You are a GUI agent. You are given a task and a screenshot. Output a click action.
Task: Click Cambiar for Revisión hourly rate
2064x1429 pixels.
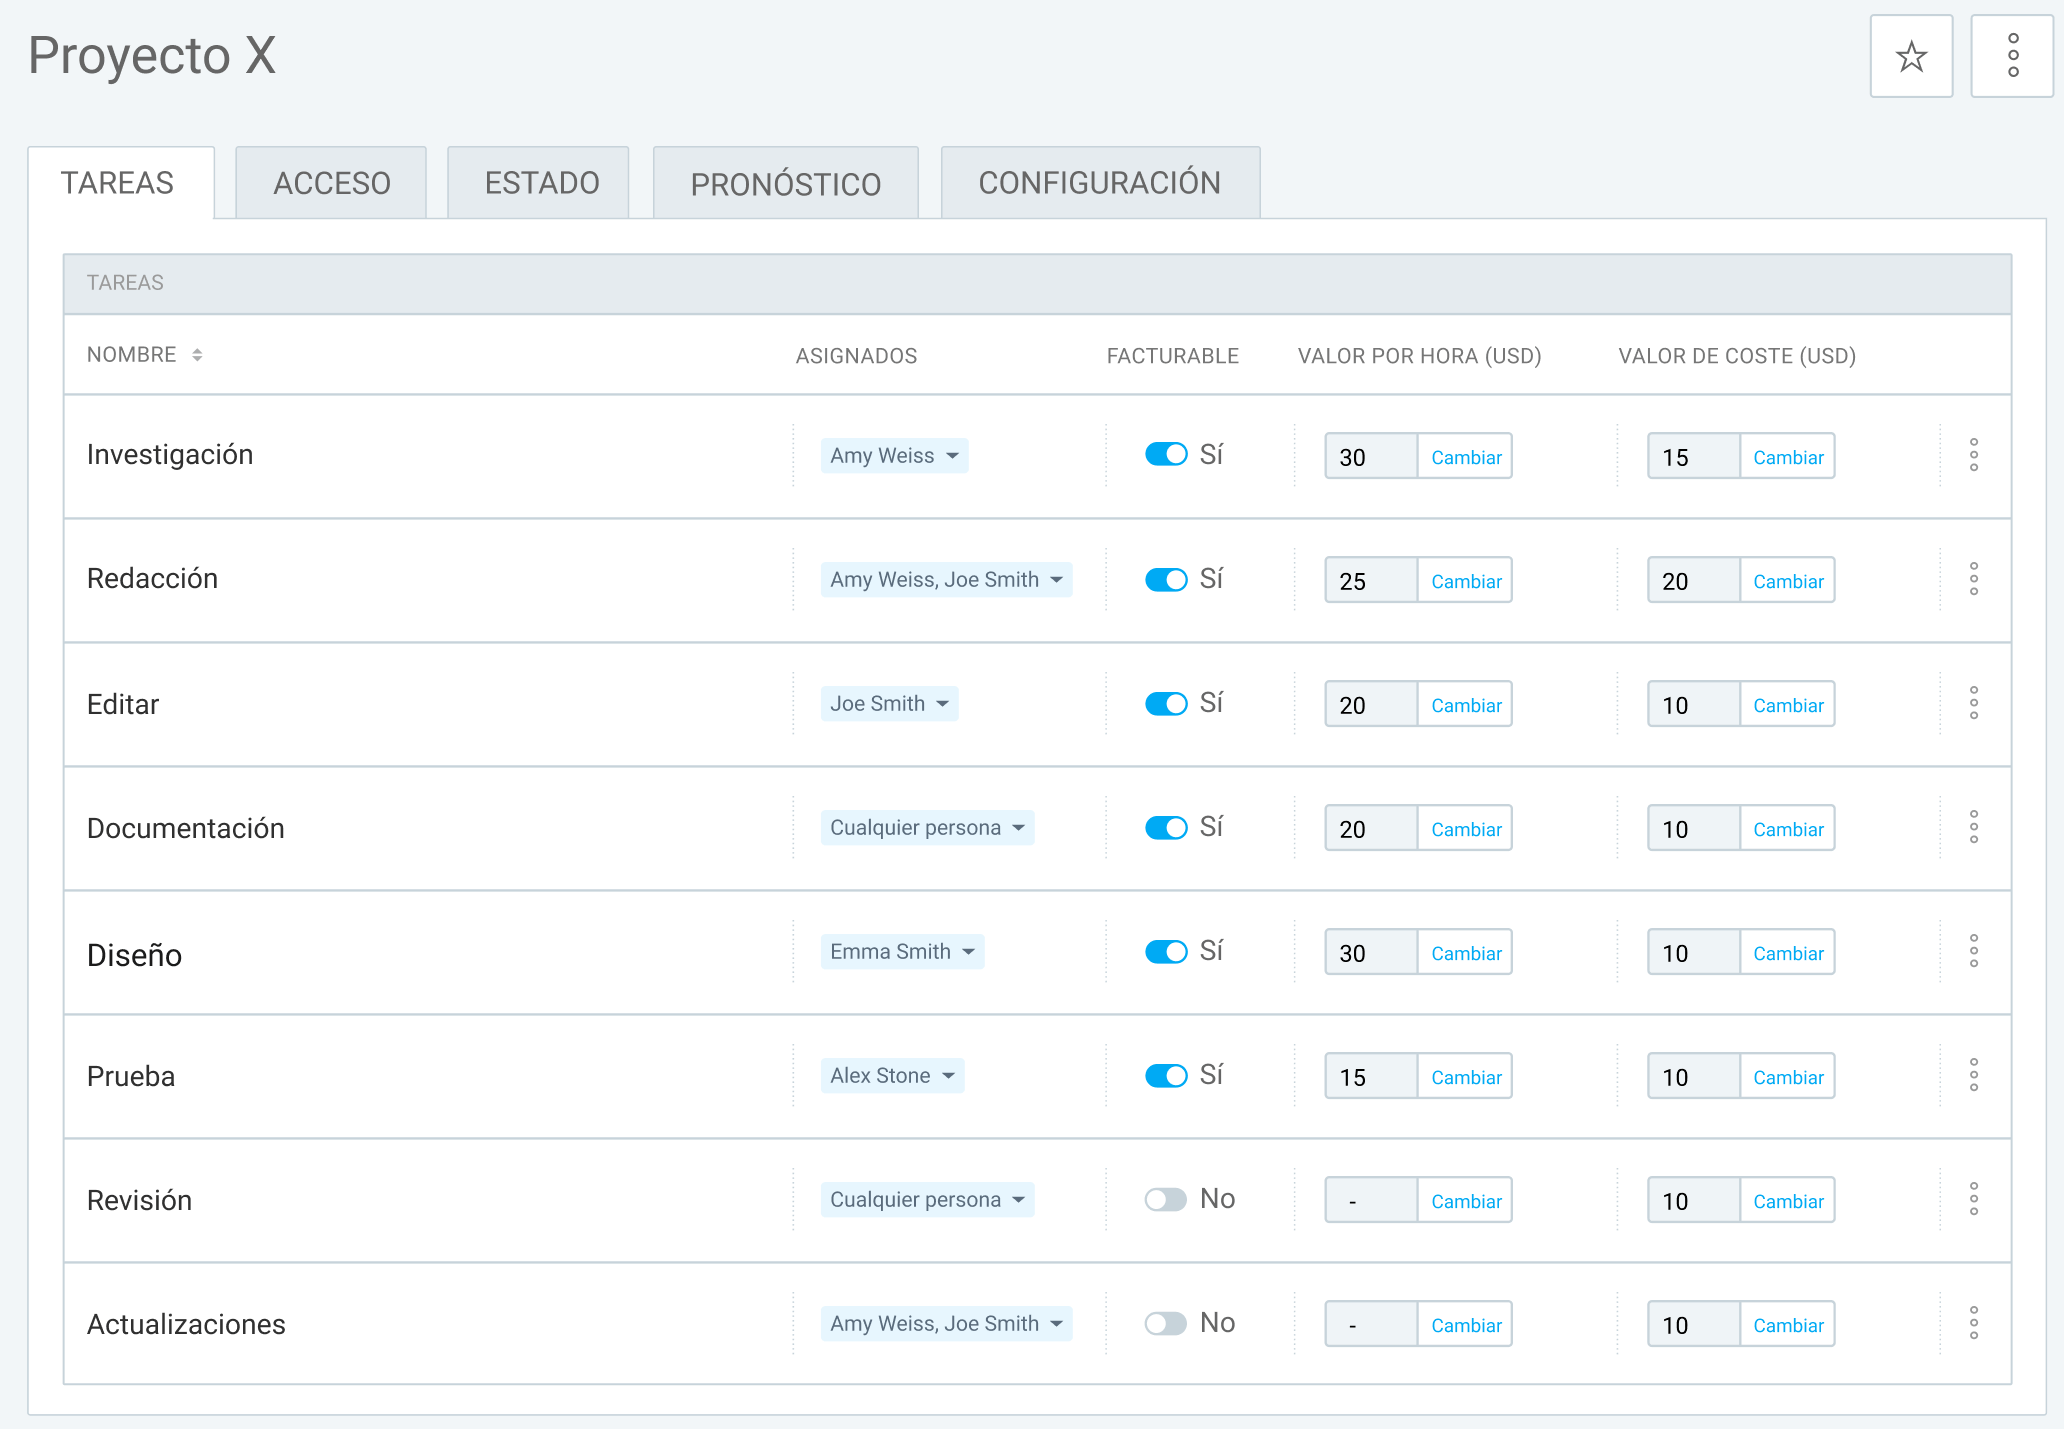pos(1465,1201)
